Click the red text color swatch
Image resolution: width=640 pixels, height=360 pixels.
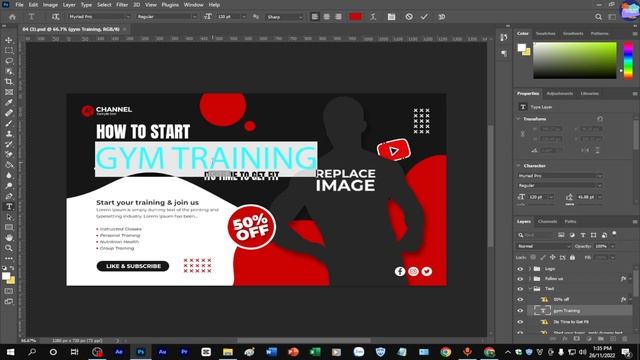(355, 17)
